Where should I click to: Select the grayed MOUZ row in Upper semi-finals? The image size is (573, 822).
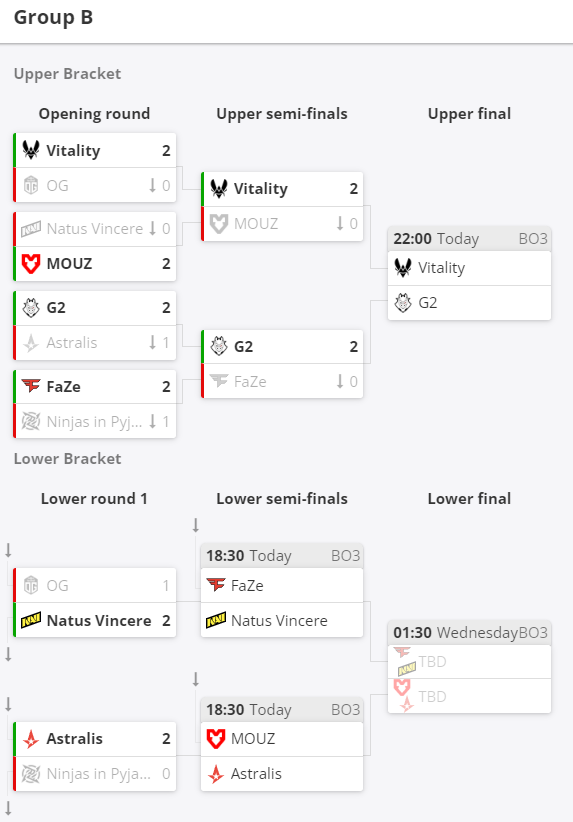pyautogui.click(x=282, y=224)
